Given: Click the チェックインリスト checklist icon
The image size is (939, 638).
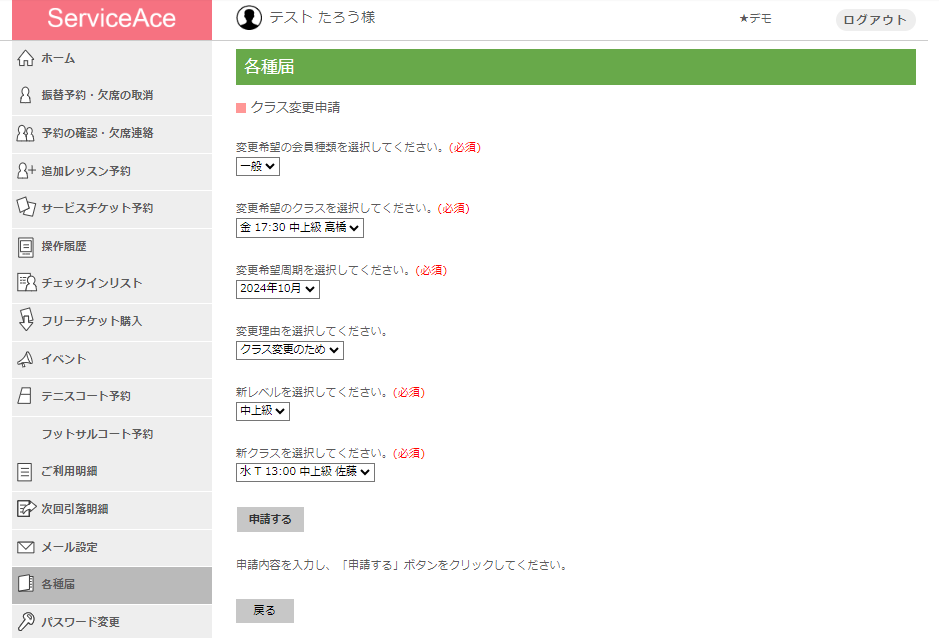Looking at the screenshot, I should tap(26, 283).
